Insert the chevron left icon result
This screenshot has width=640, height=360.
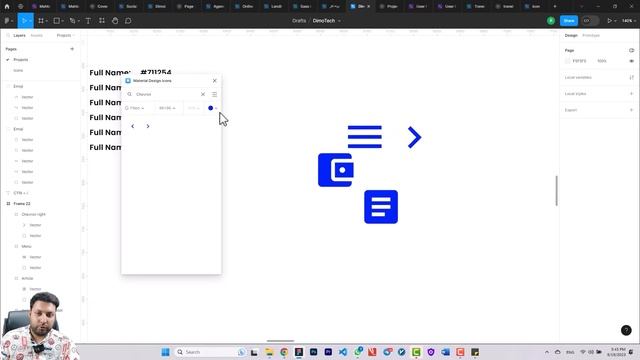point(133,126)
